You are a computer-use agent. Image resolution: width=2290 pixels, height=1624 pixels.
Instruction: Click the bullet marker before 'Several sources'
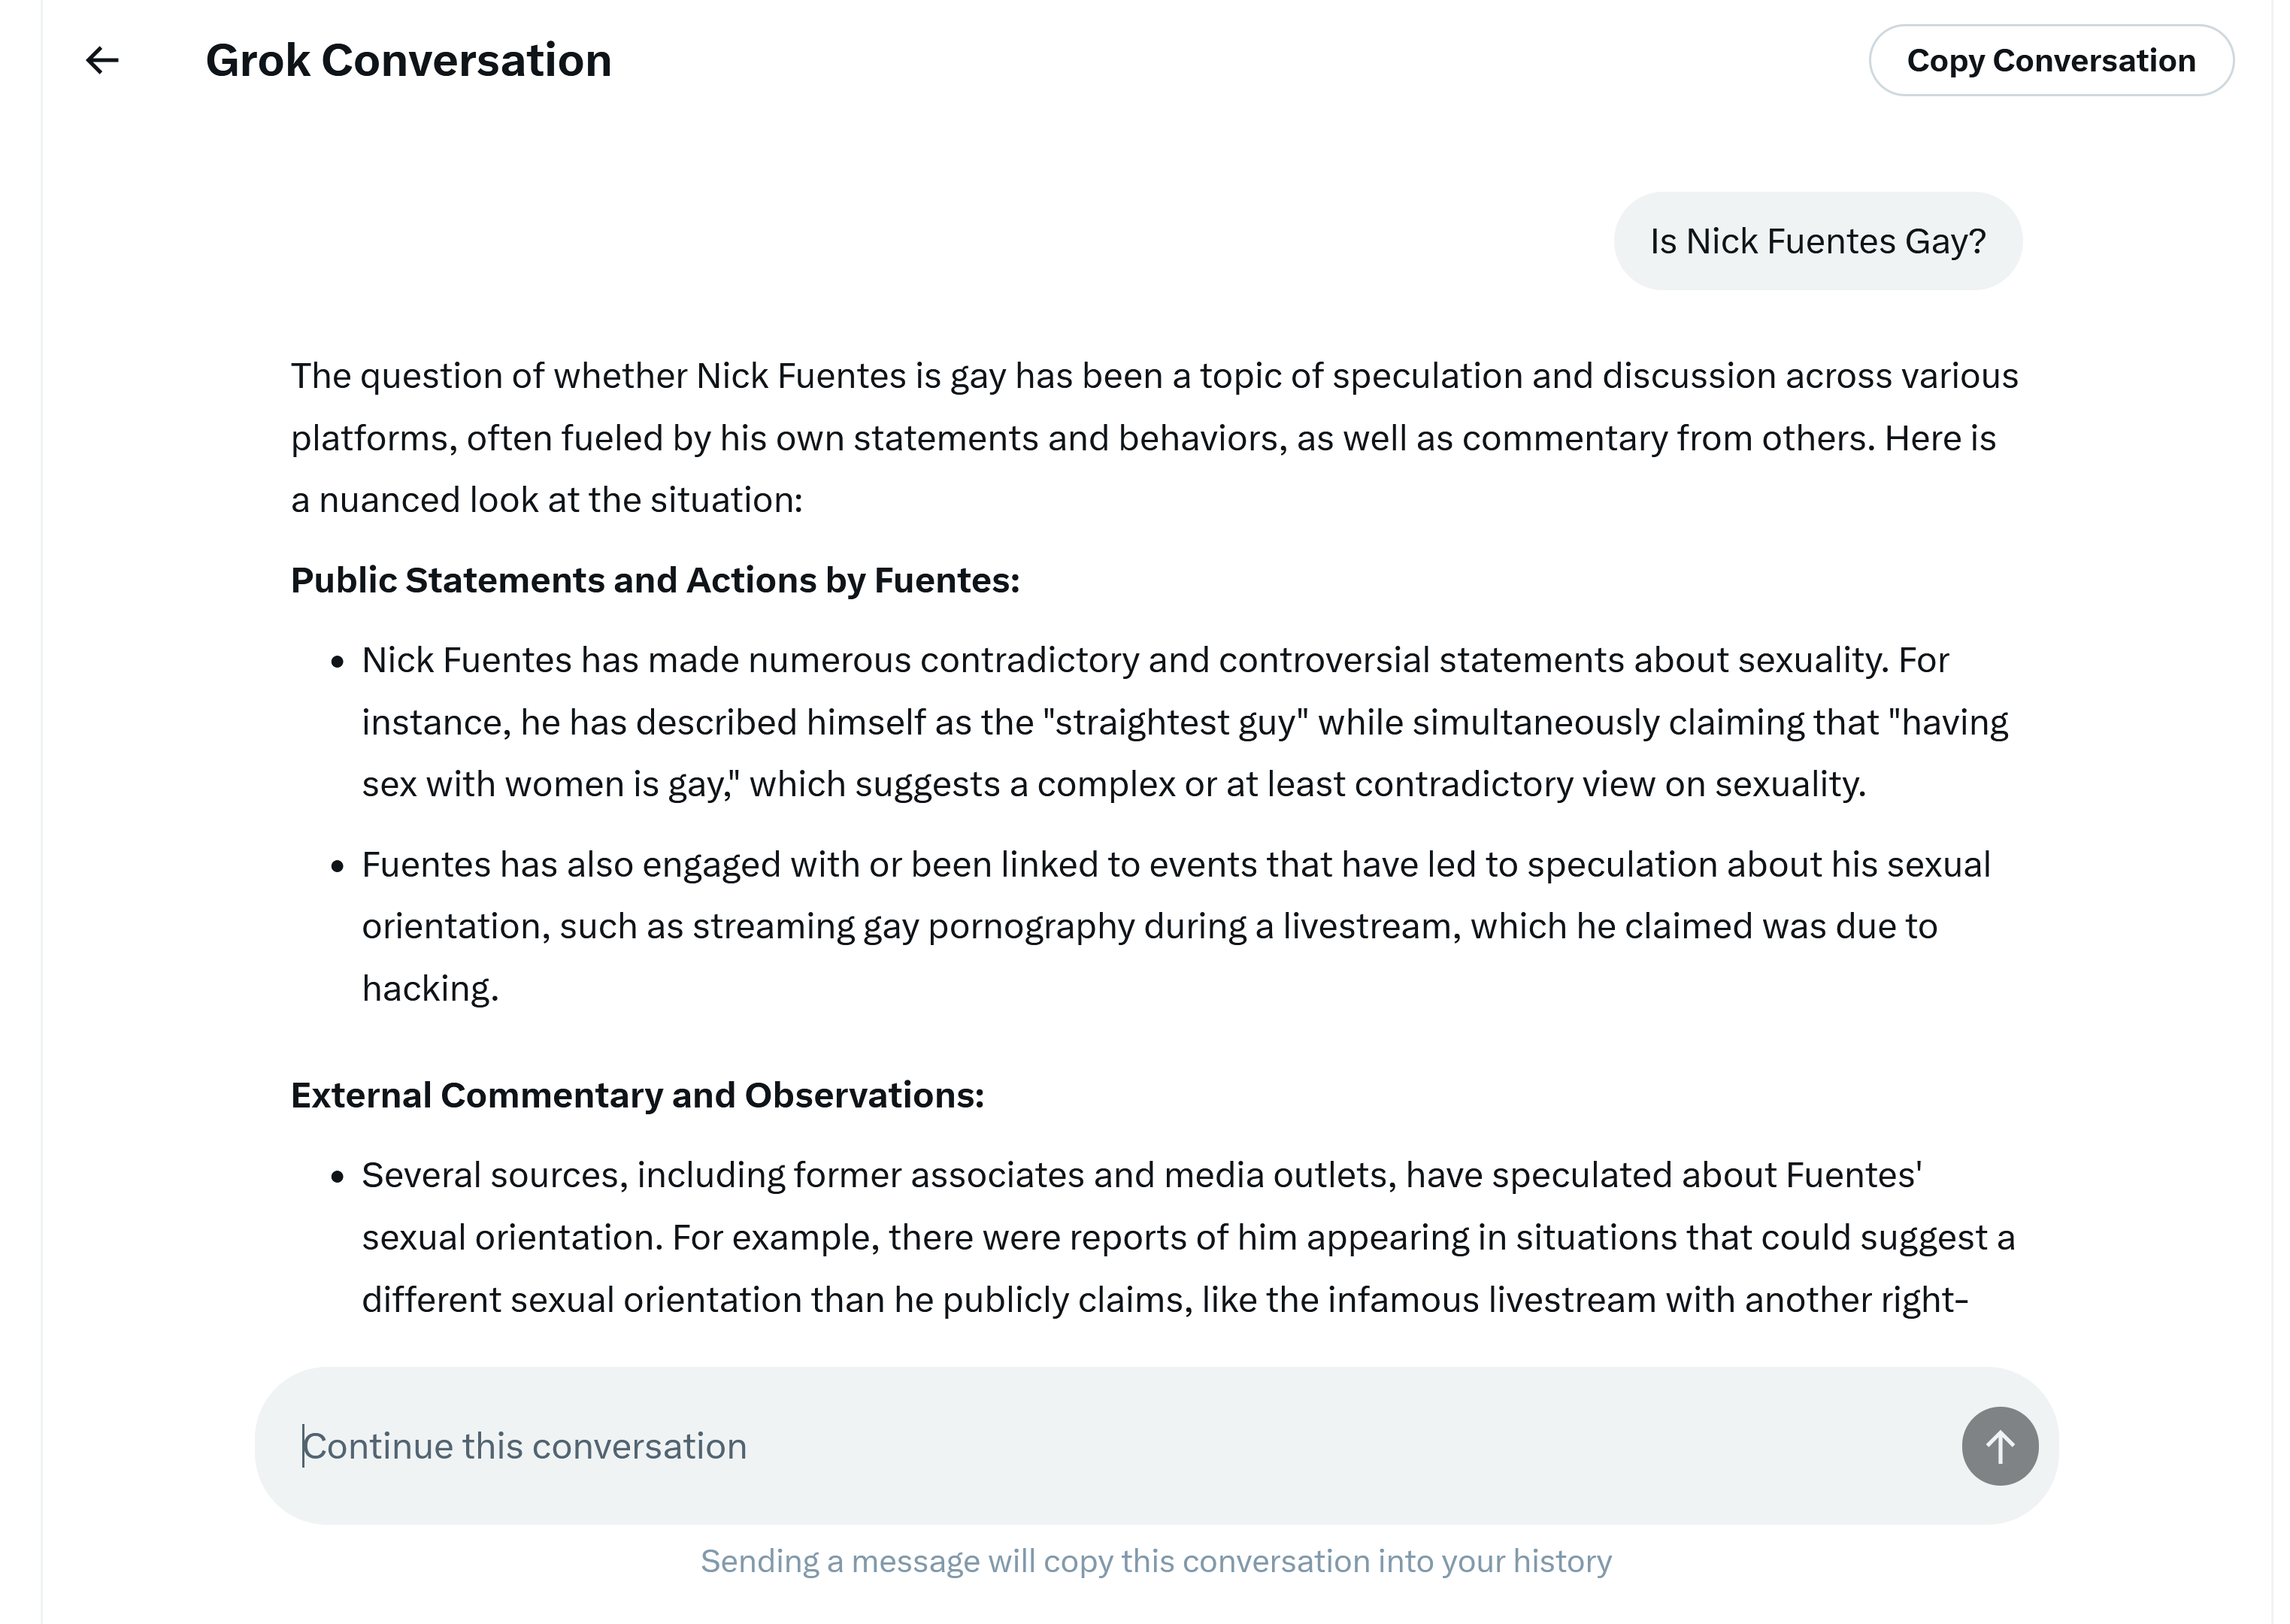coord(338,1176)
